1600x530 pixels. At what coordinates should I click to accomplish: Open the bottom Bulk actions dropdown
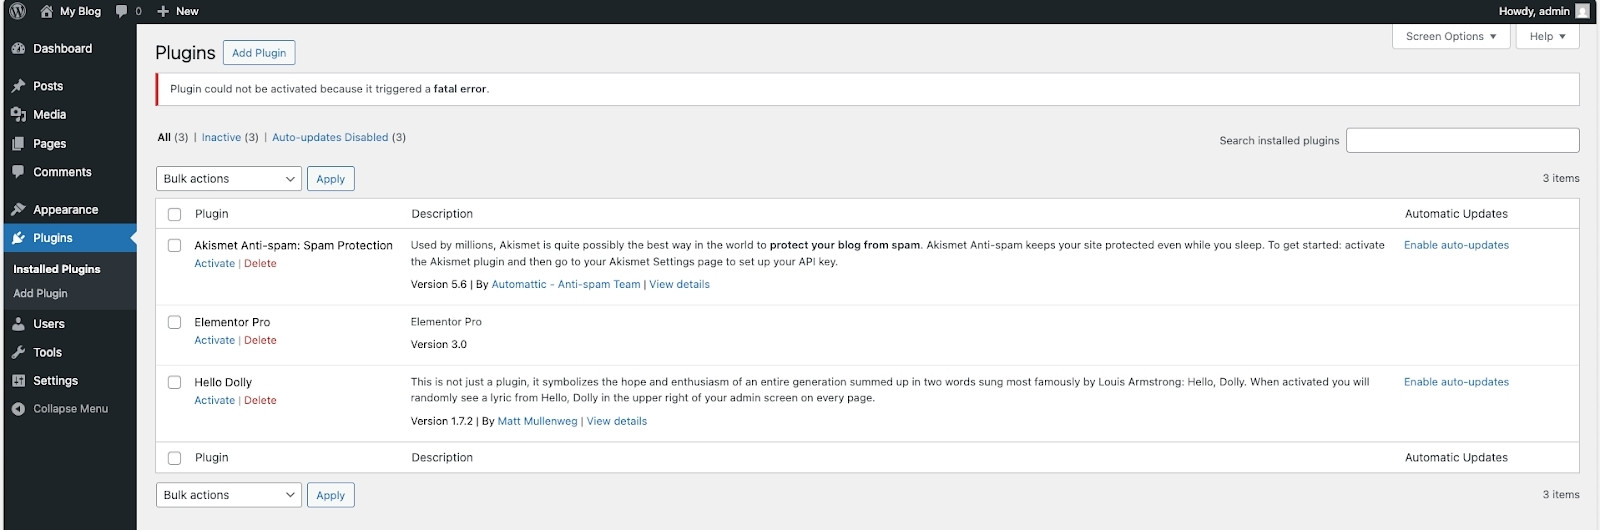tap(229, 495)
